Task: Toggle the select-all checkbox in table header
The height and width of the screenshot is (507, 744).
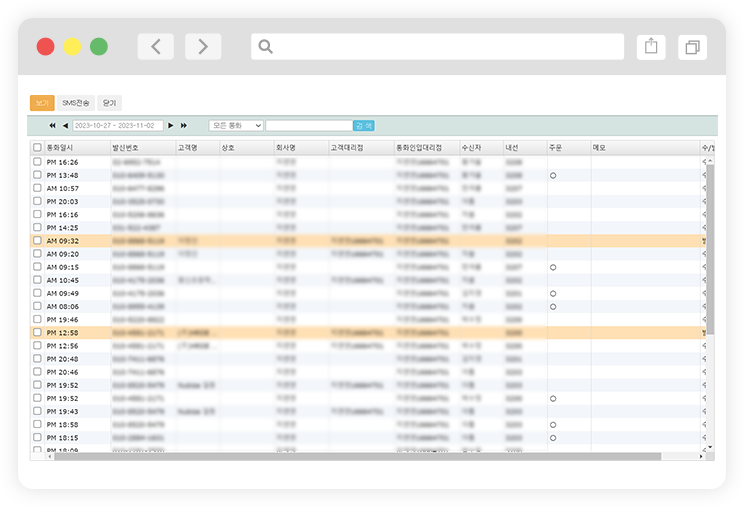Action: point(37,147)
